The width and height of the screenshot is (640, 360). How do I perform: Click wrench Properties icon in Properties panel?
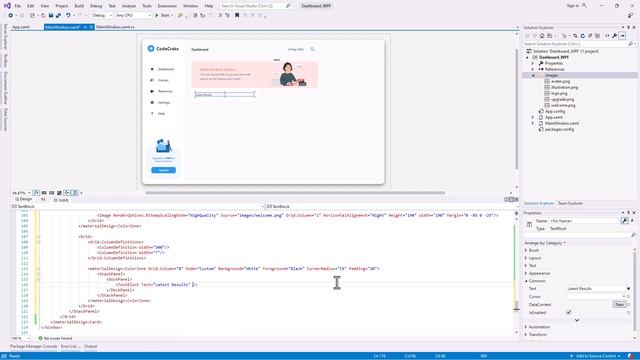pyautogui.click(x=624, y=221)
